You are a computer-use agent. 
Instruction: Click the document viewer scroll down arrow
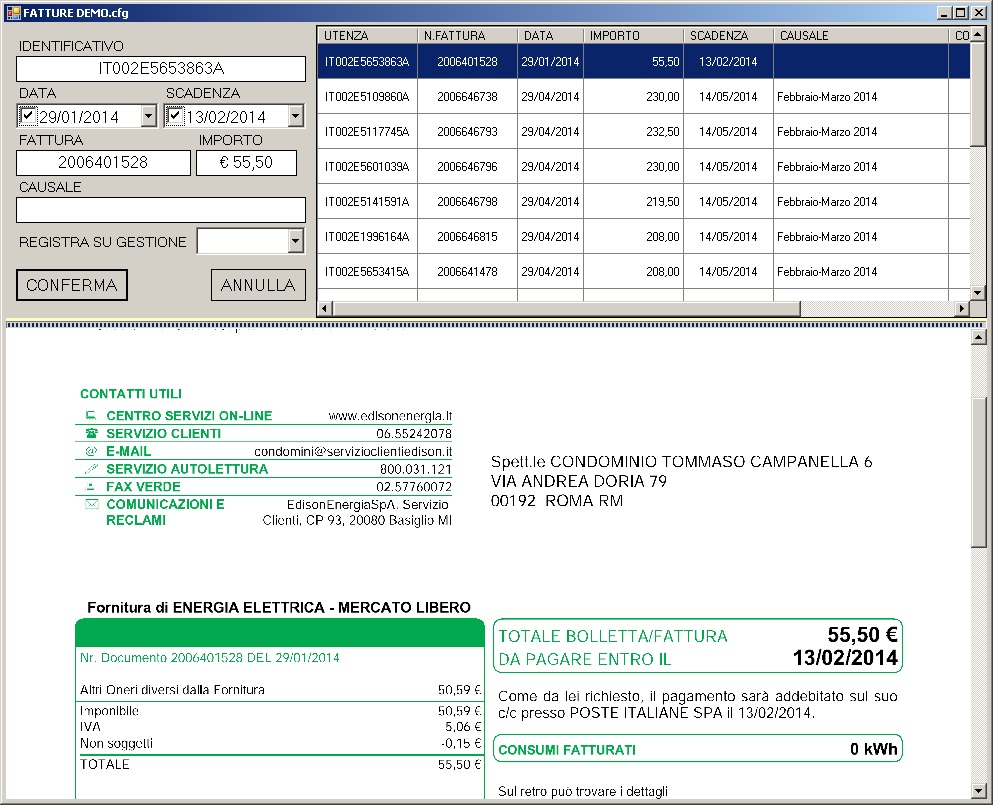pyautogui.click(x=978, y=791)
